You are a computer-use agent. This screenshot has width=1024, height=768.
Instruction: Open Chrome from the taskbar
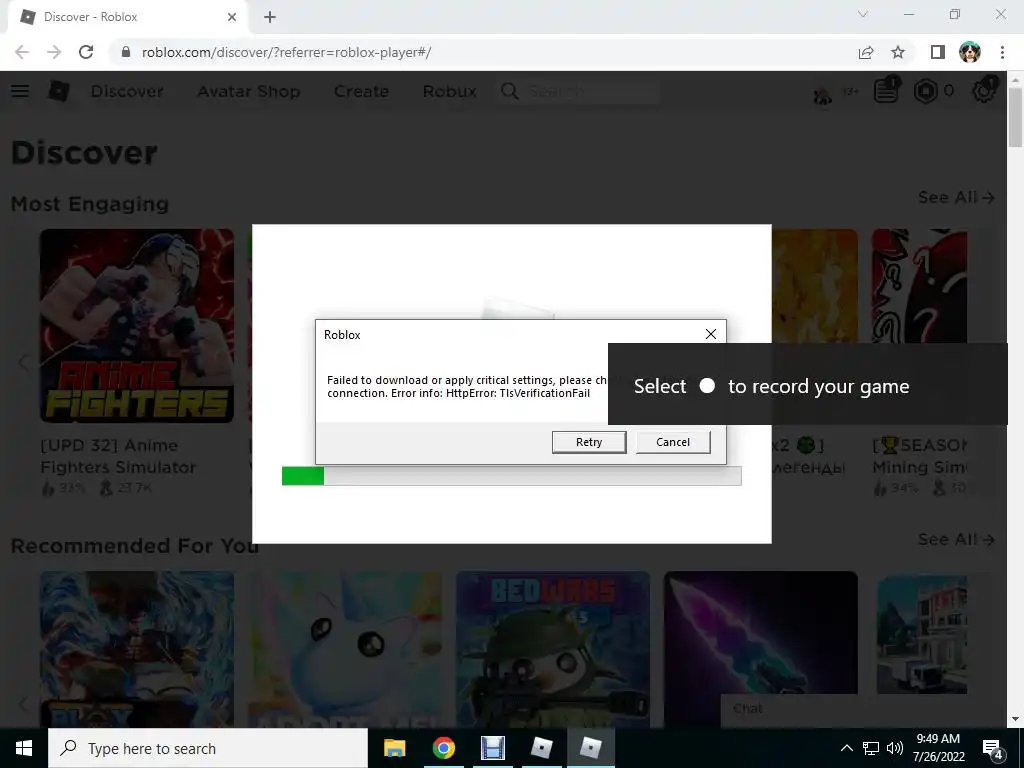tap(443, 748)
